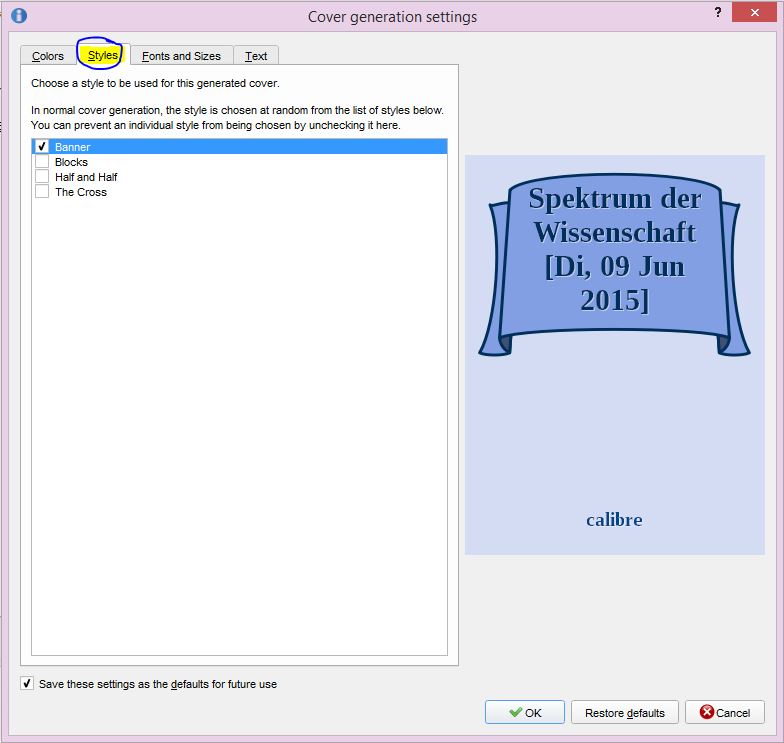This screenshot has width=784, height=743.
Task: Select the Half and Half style name
Action: pyautogui.click(x=86, y=177)
